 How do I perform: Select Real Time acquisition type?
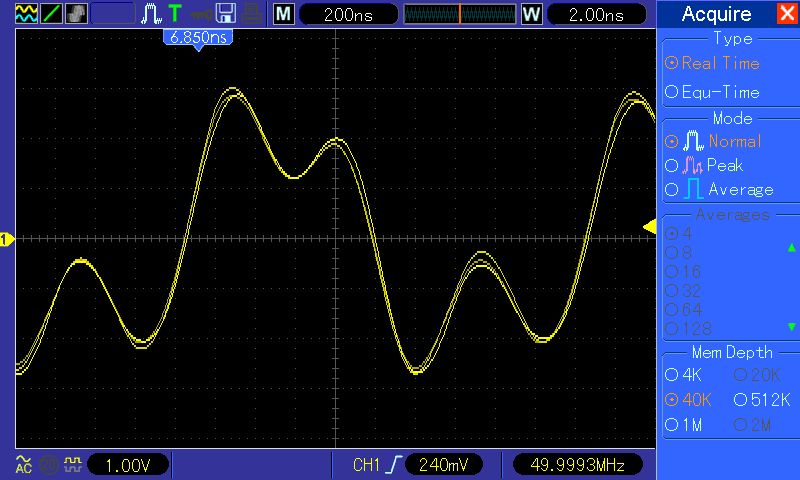[x=713, y=63]
